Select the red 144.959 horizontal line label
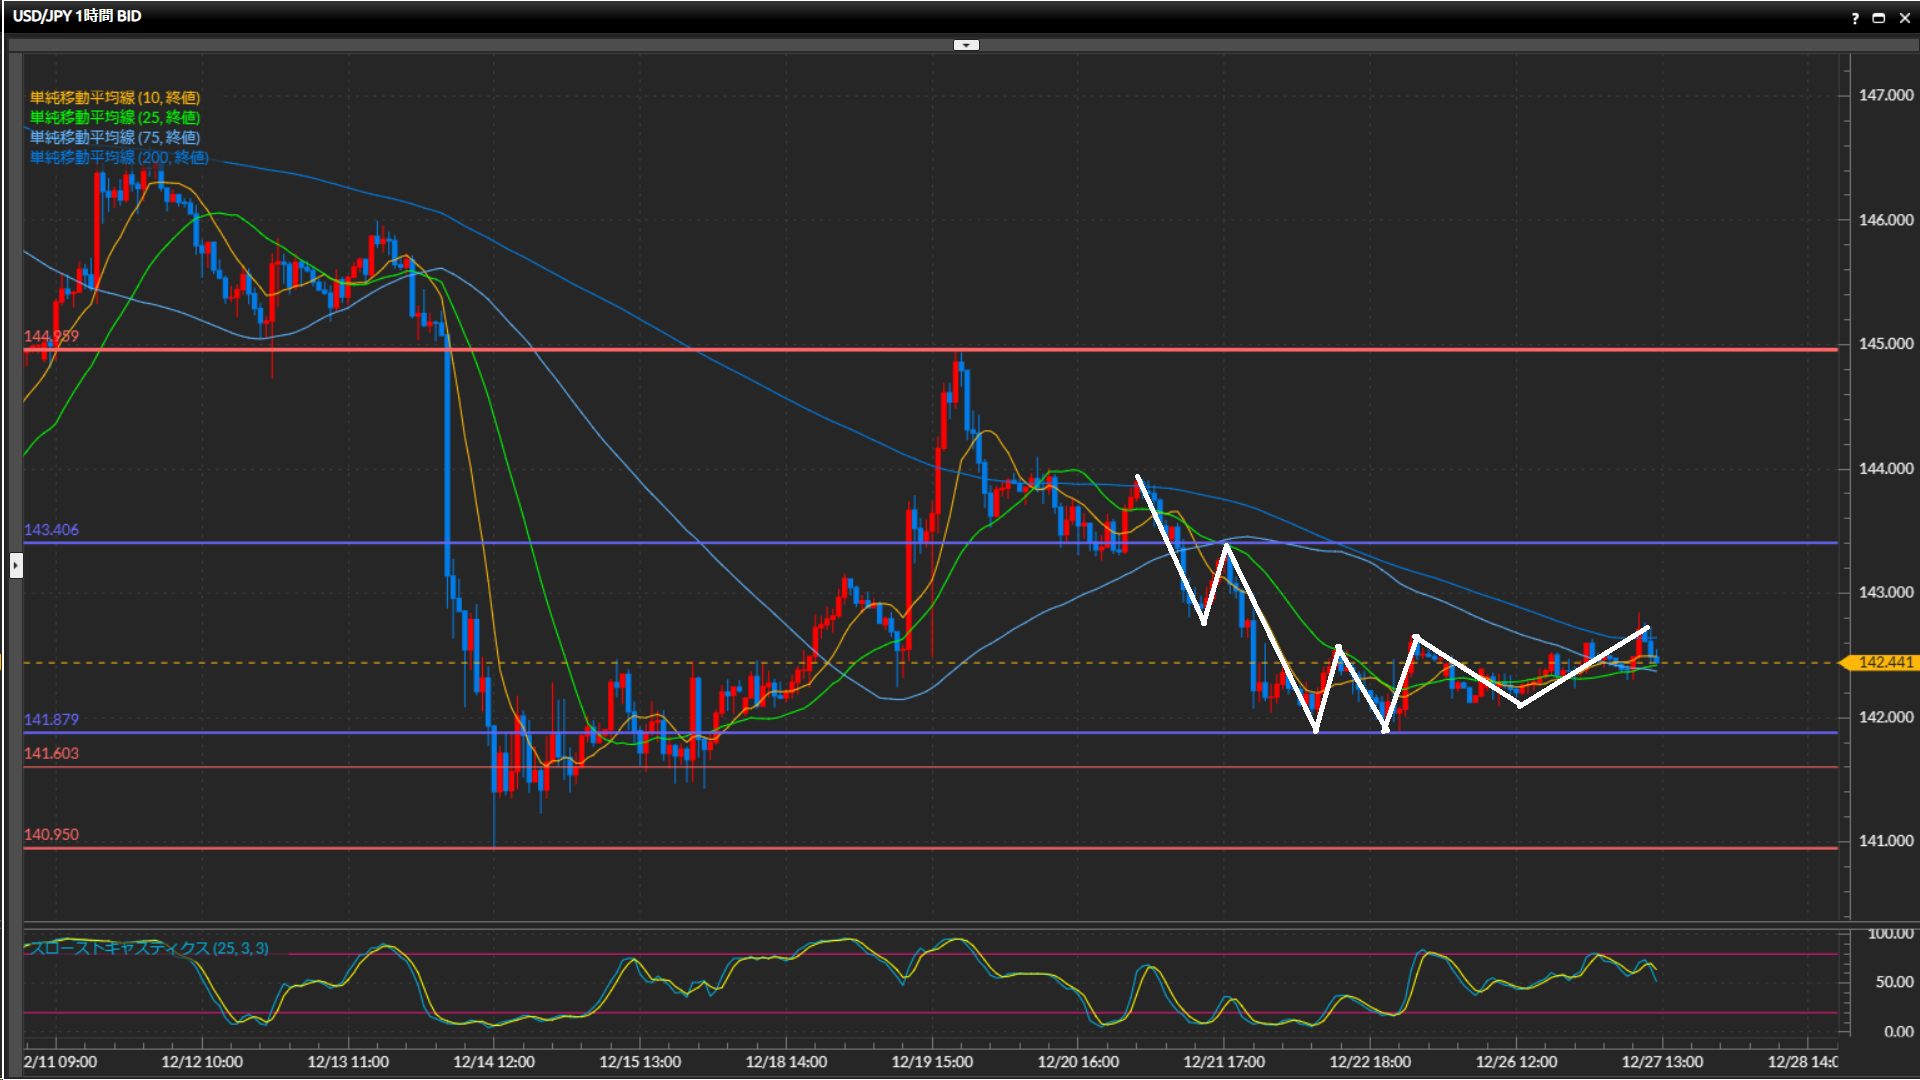This screenshot has height=1080, width=1920. [x=51, y=336]
